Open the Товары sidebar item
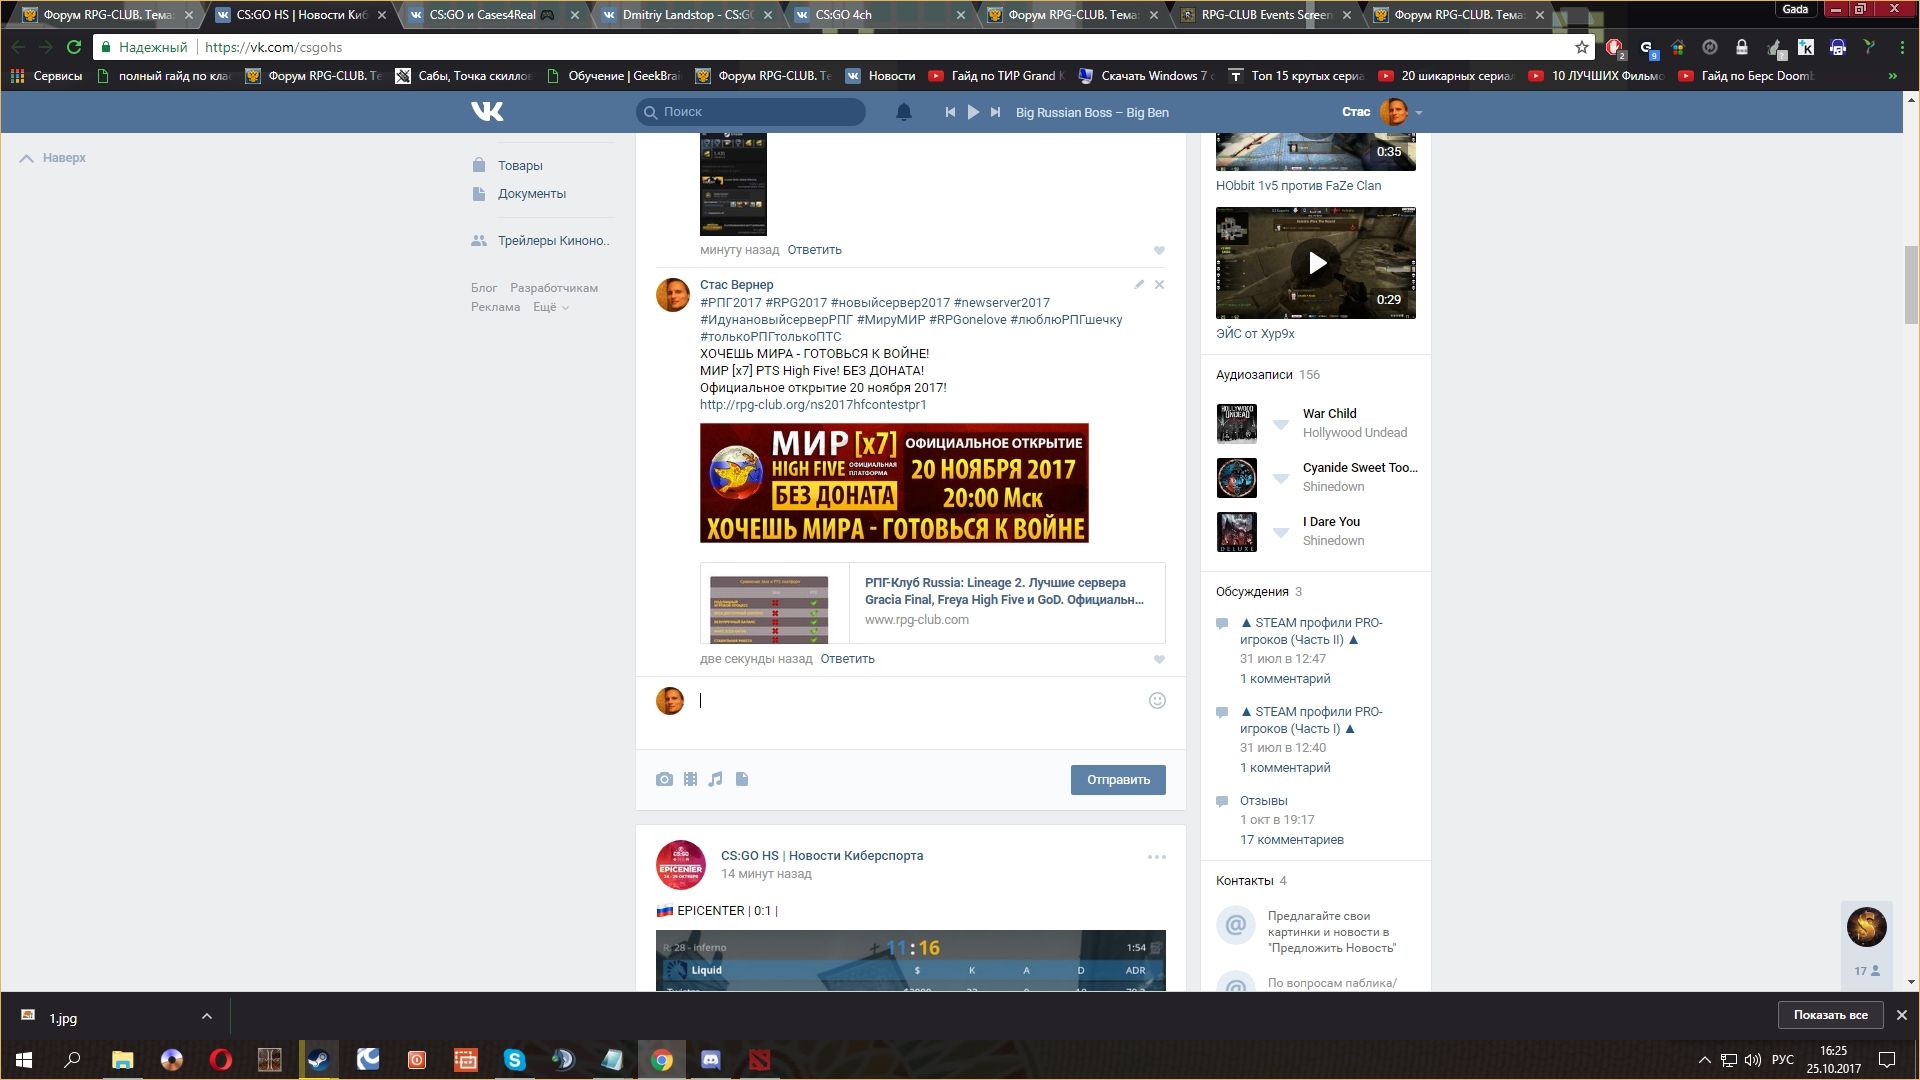This screenshot has height=1080, width=1920. pyautogui.click(x=520, y=166)
